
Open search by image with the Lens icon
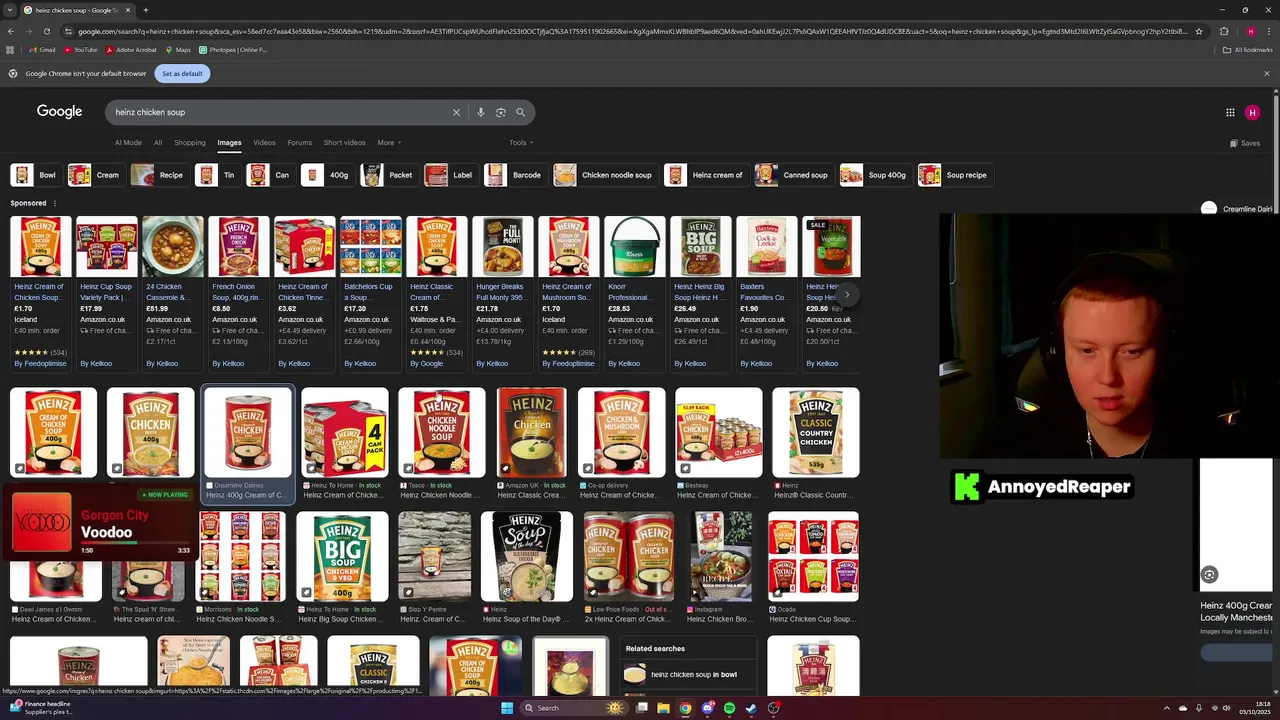(500, 112)
